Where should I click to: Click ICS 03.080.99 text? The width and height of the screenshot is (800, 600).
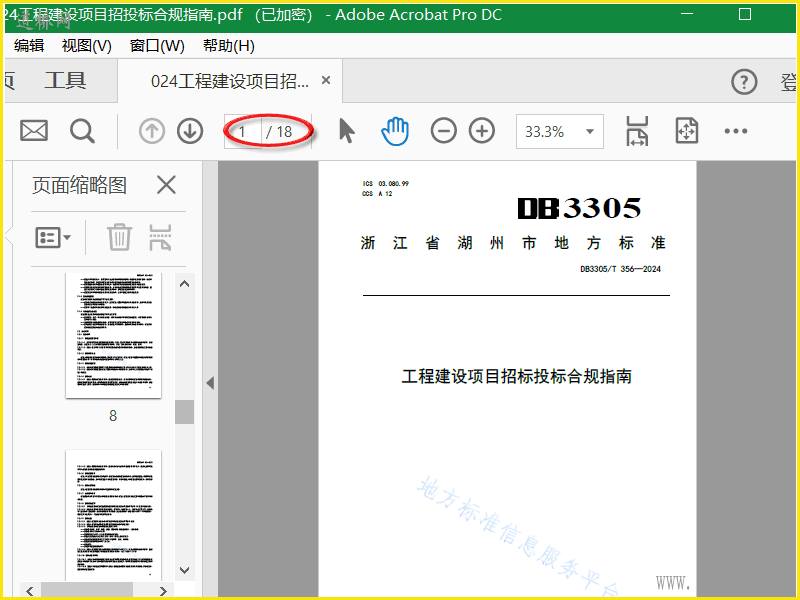tap(386, 183)
